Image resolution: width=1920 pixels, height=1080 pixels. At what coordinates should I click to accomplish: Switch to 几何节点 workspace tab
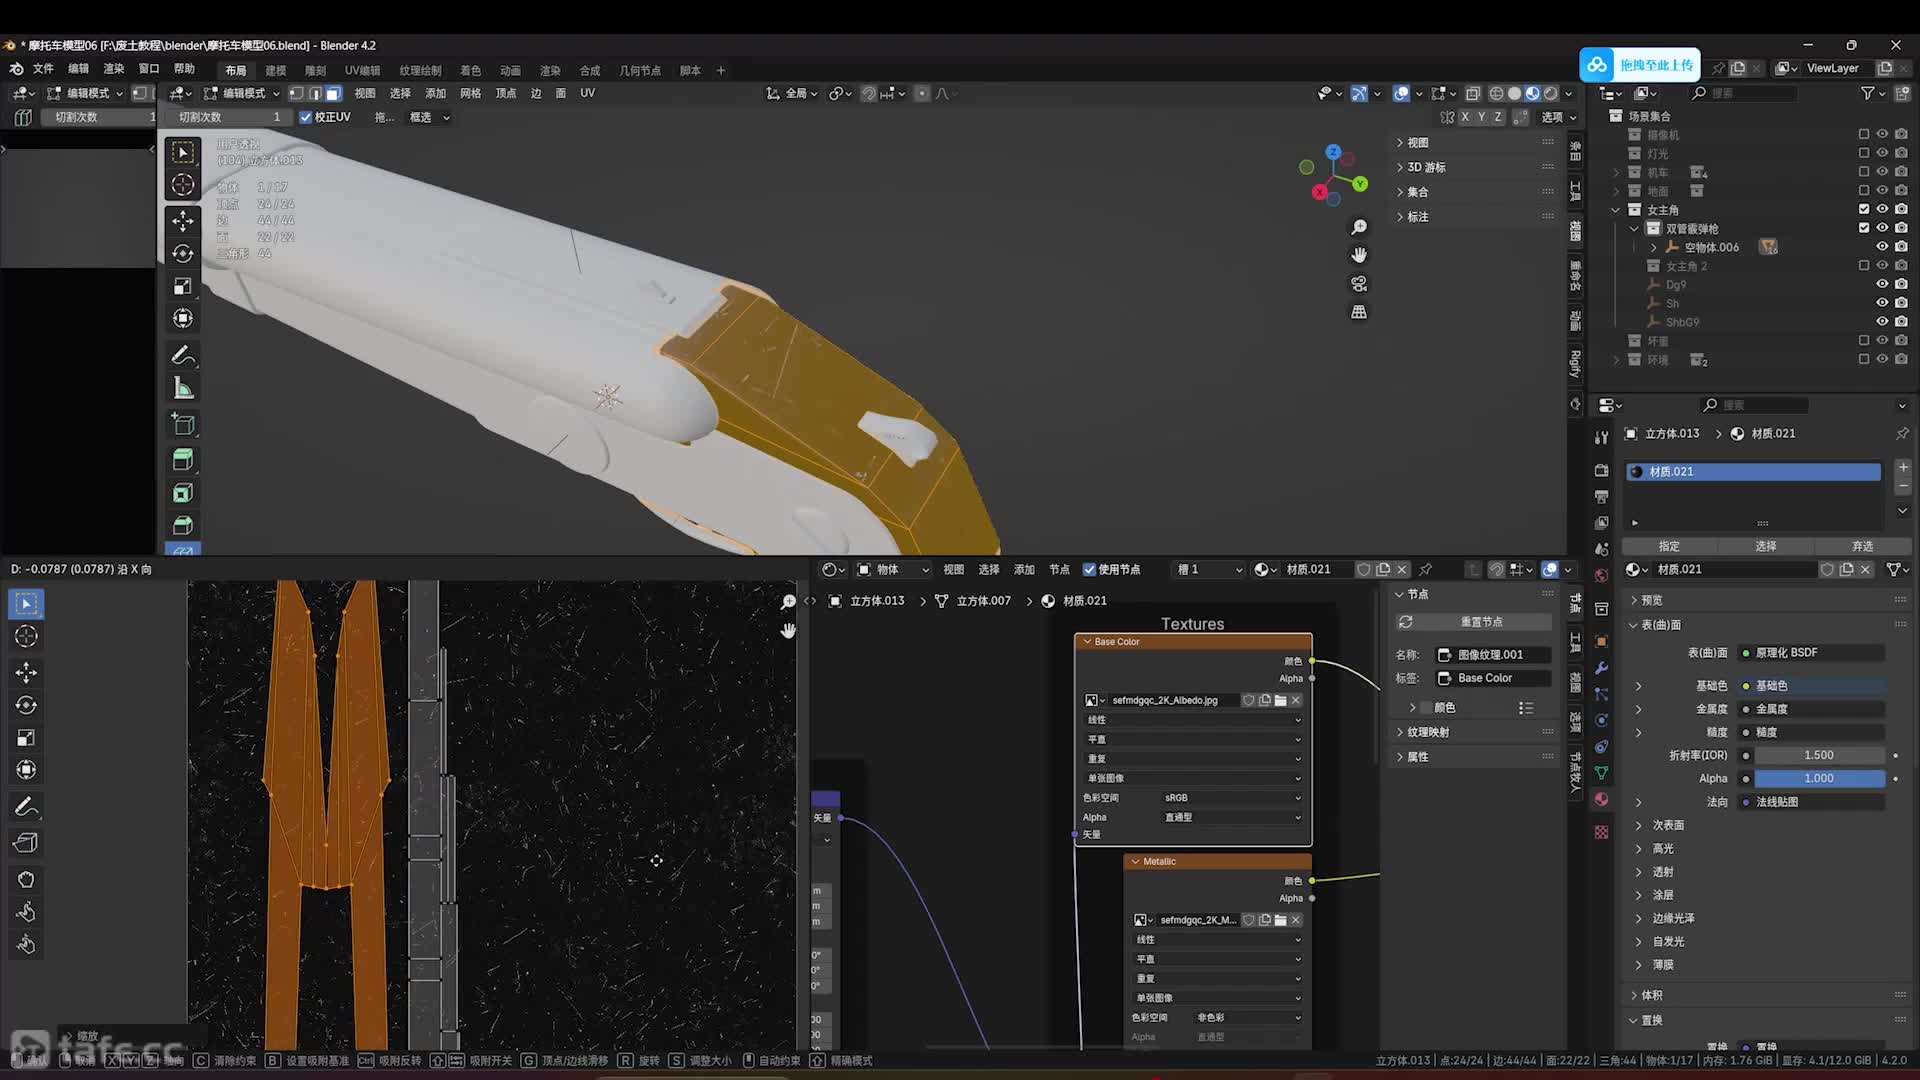[640, 70]
